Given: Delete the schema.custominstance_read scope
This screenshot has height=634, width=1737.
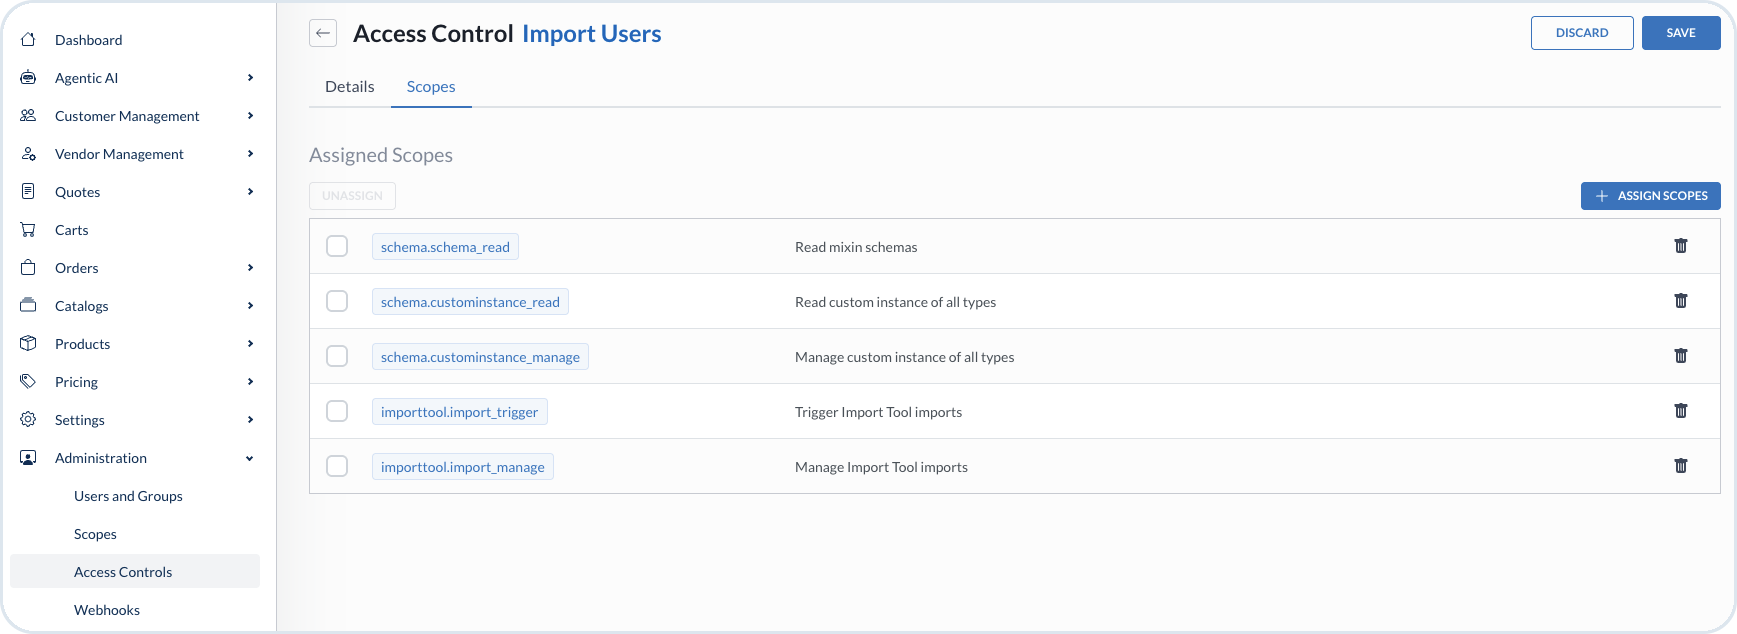Looking at the screenshot, I should 1681,301.
